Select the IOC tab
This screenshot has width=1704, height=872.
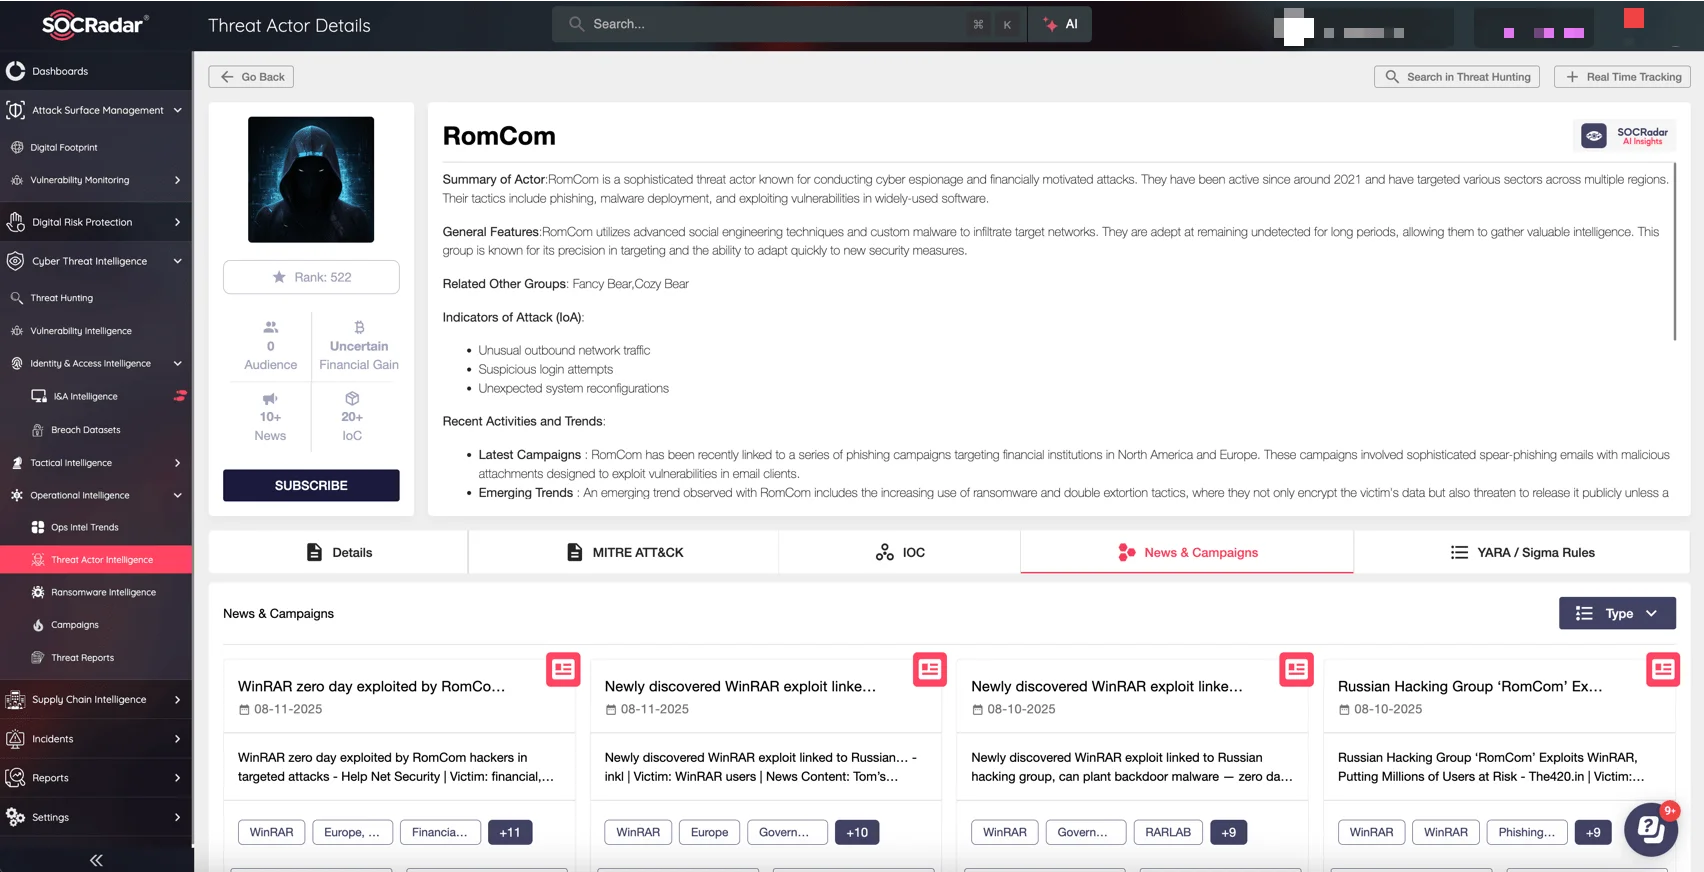click(899, 552)
